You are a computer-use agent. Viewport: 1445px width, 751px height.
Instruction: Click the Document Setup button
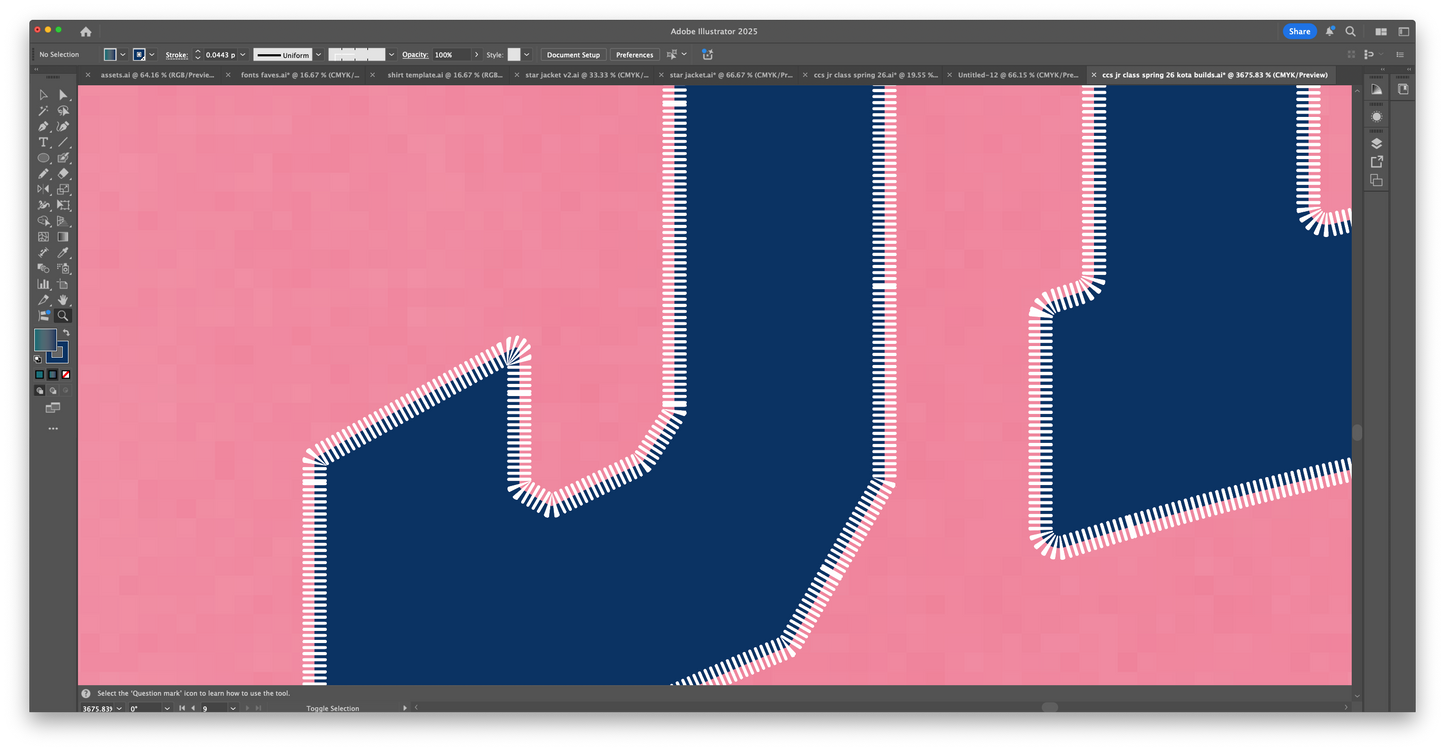pos(573,55)
